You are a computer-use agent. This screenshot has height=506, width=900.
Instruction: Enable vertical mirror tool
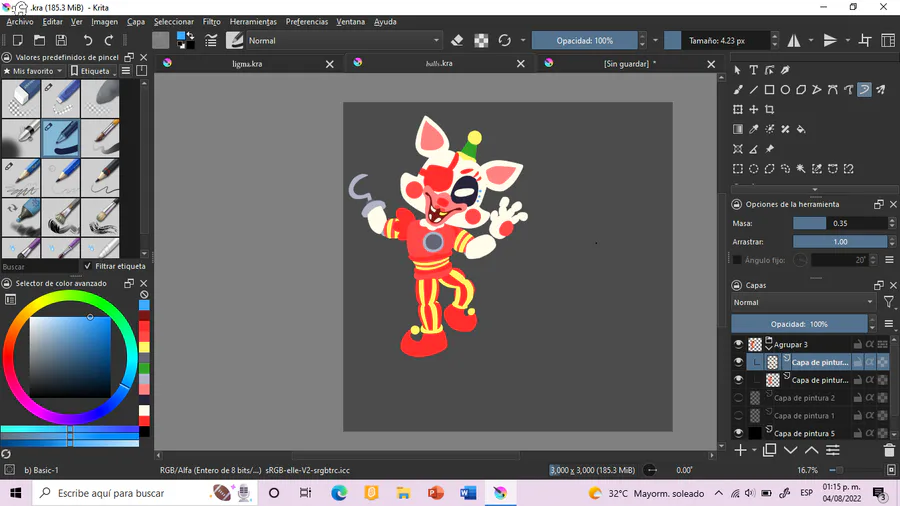(x=830, y=40)
